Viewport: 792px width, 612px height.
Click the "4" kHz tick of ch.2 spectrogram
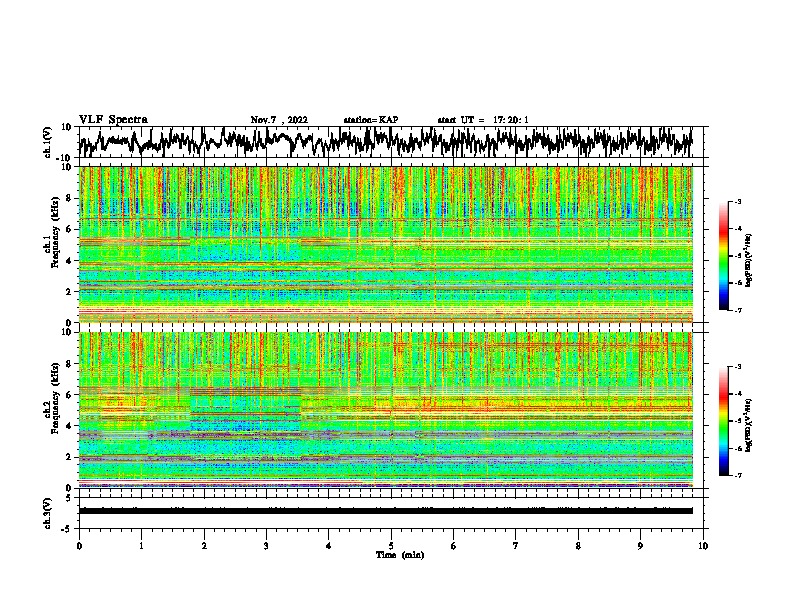(71, 426)
